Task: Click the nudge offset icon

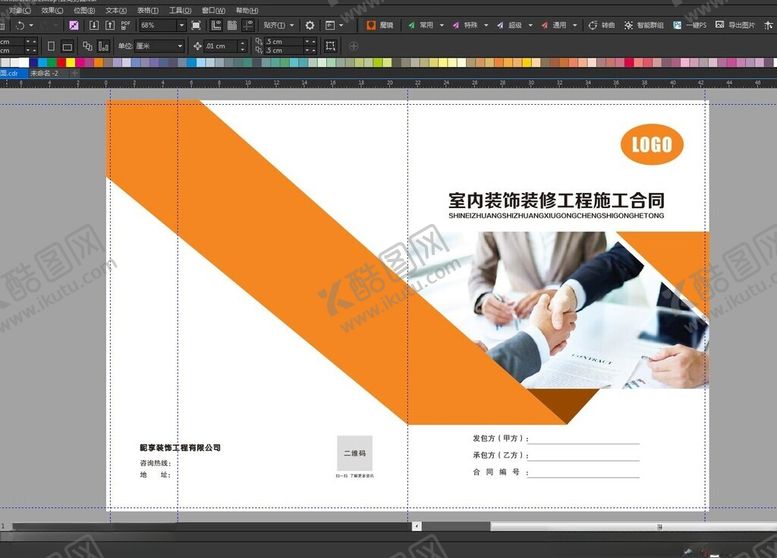Action: pyautogui.click(x=197, y=46)
